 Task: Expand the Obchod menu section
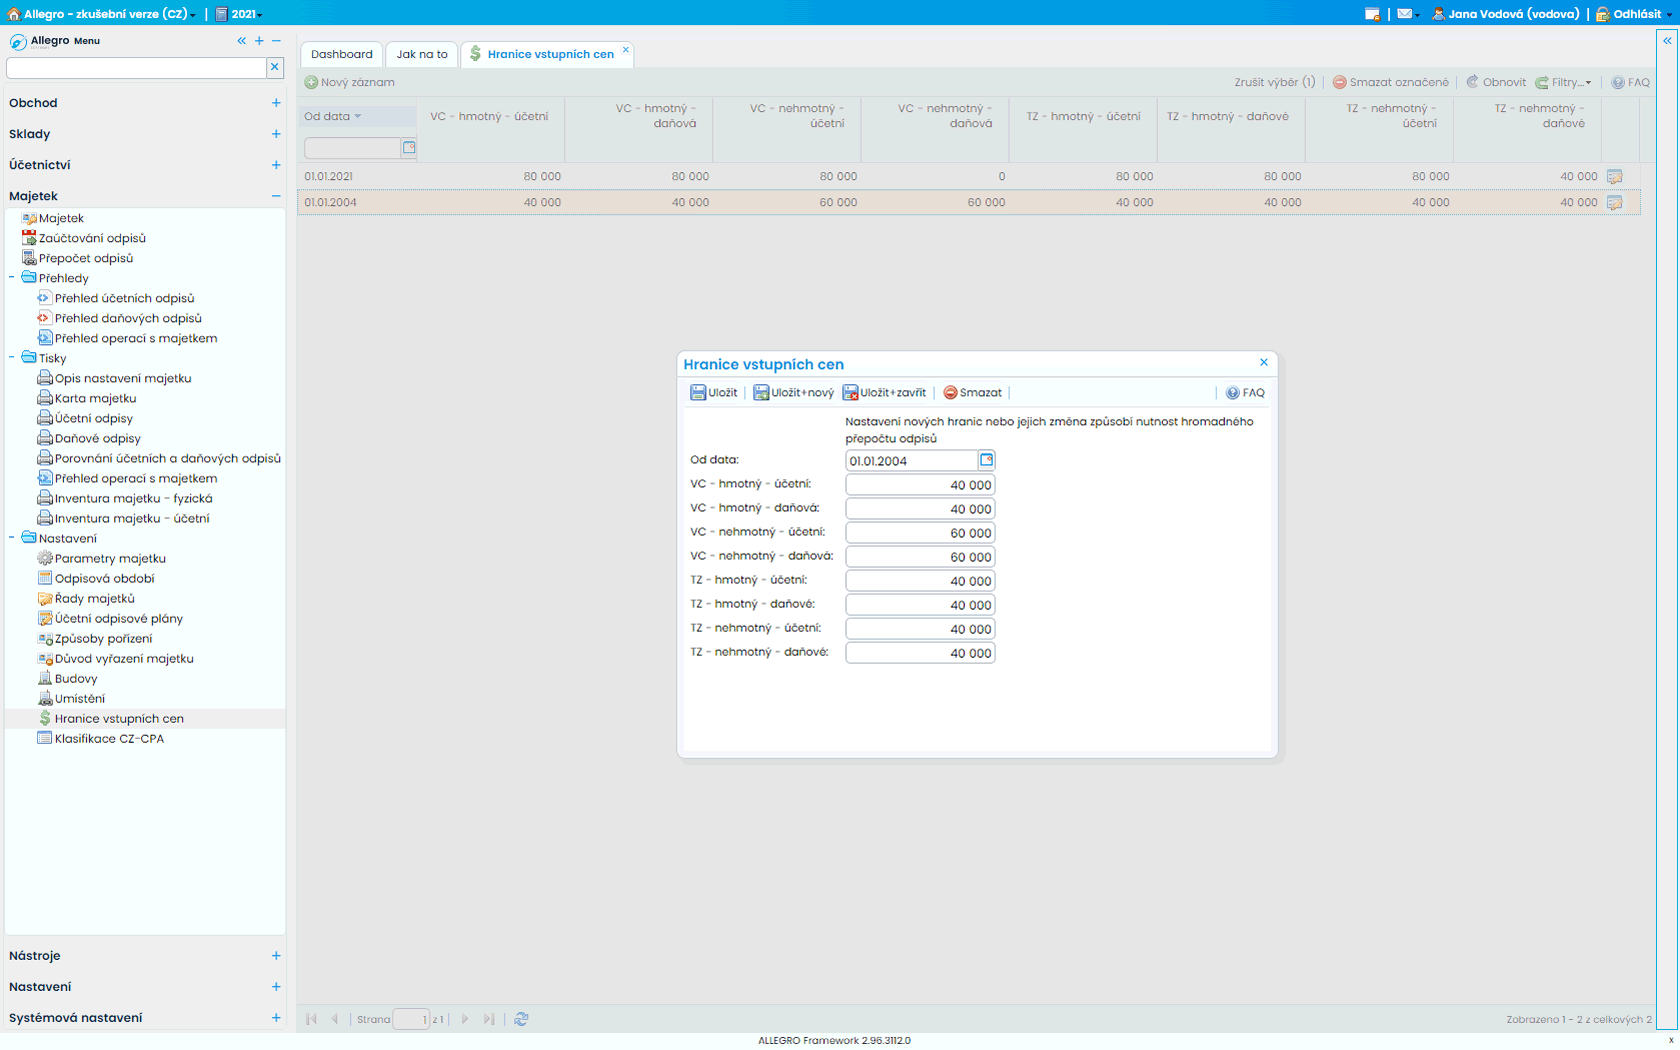pyautogui.click(x=276, y=103)
